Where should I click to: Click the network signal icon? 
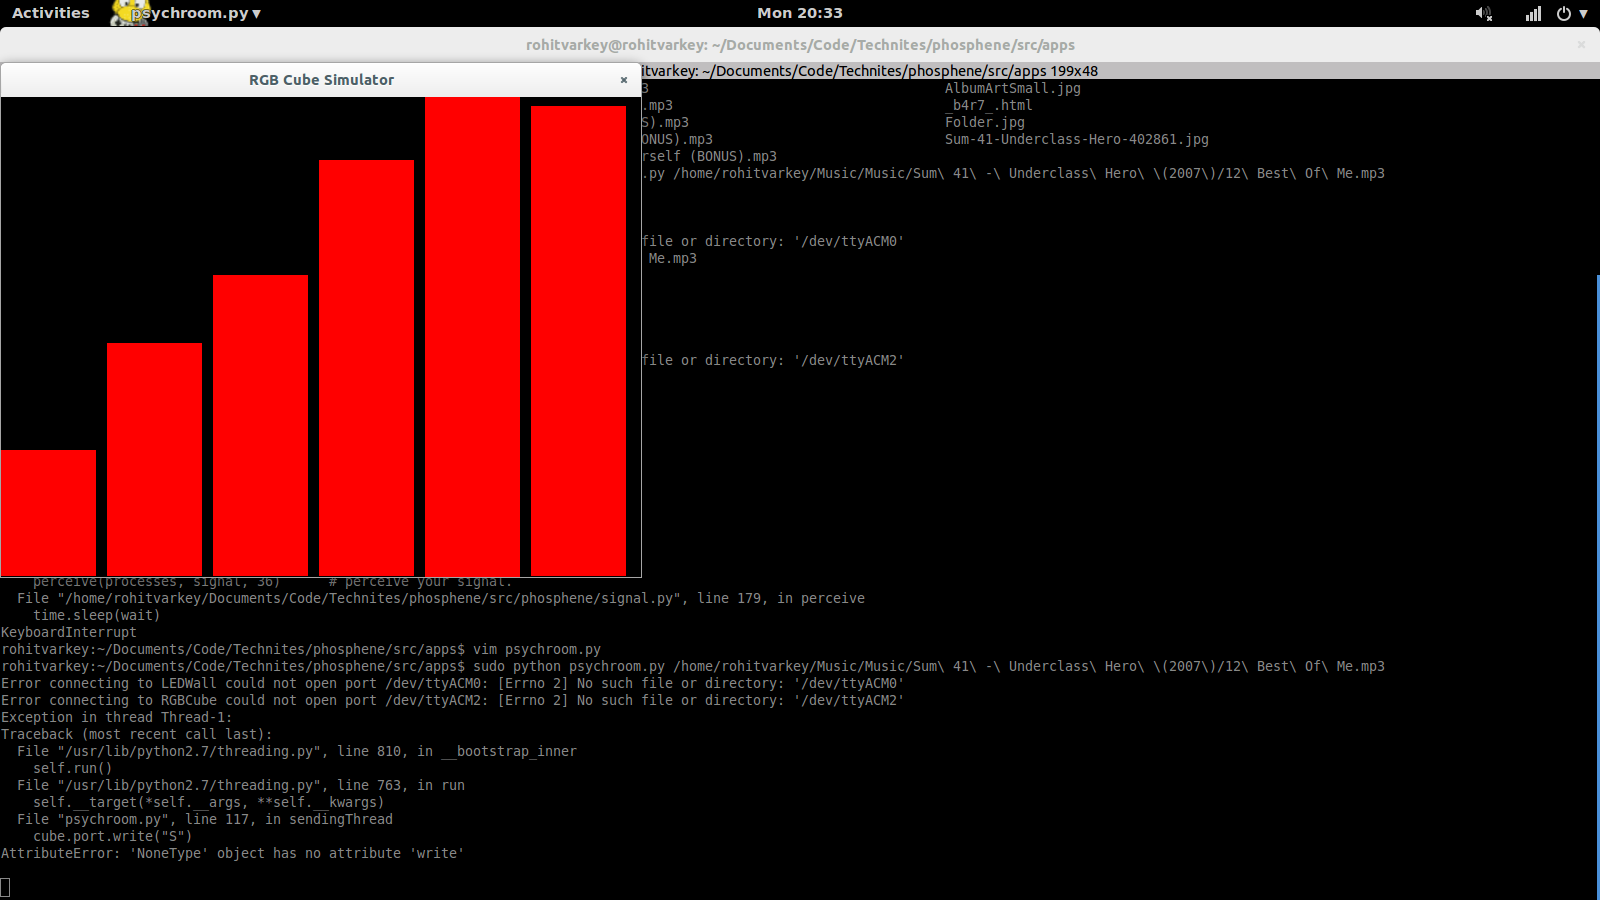(1533, 13)
